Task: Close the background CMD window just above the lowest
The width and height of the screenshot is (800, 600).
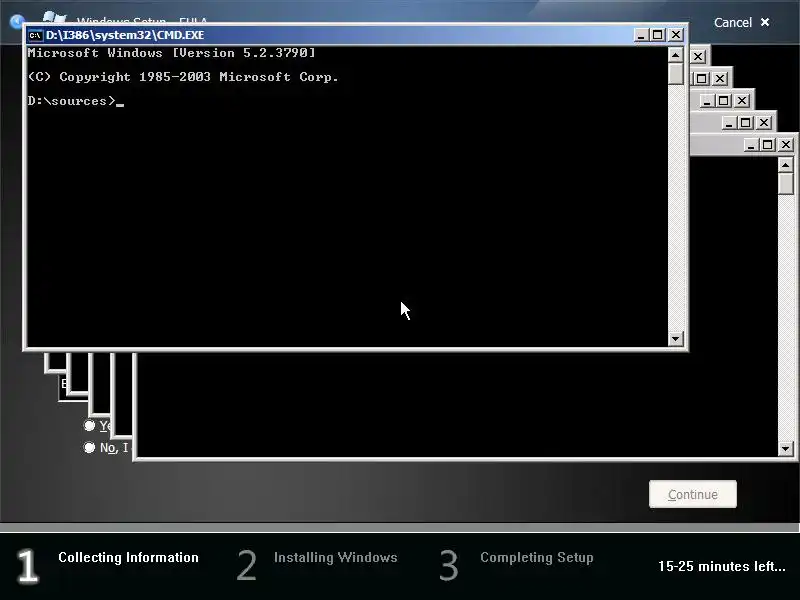Action: coord(764,123)
